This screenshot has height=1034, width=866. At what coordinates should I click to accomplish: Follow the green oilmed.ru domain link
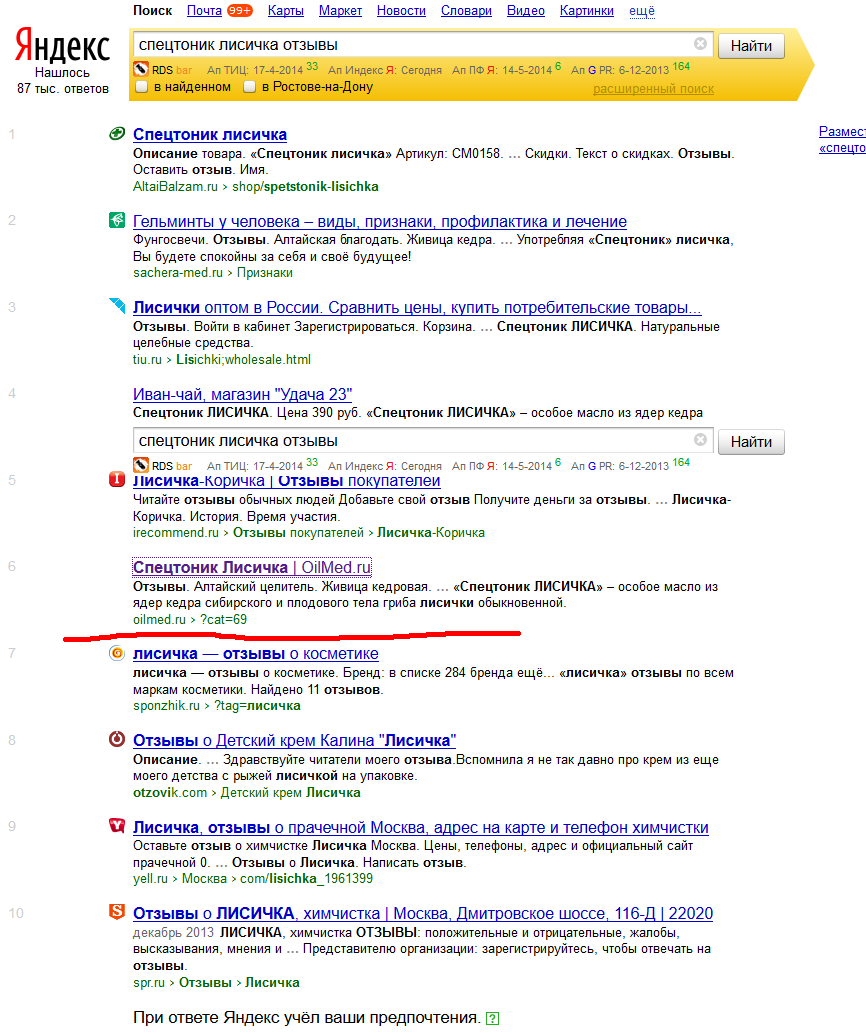click(160, 619)
